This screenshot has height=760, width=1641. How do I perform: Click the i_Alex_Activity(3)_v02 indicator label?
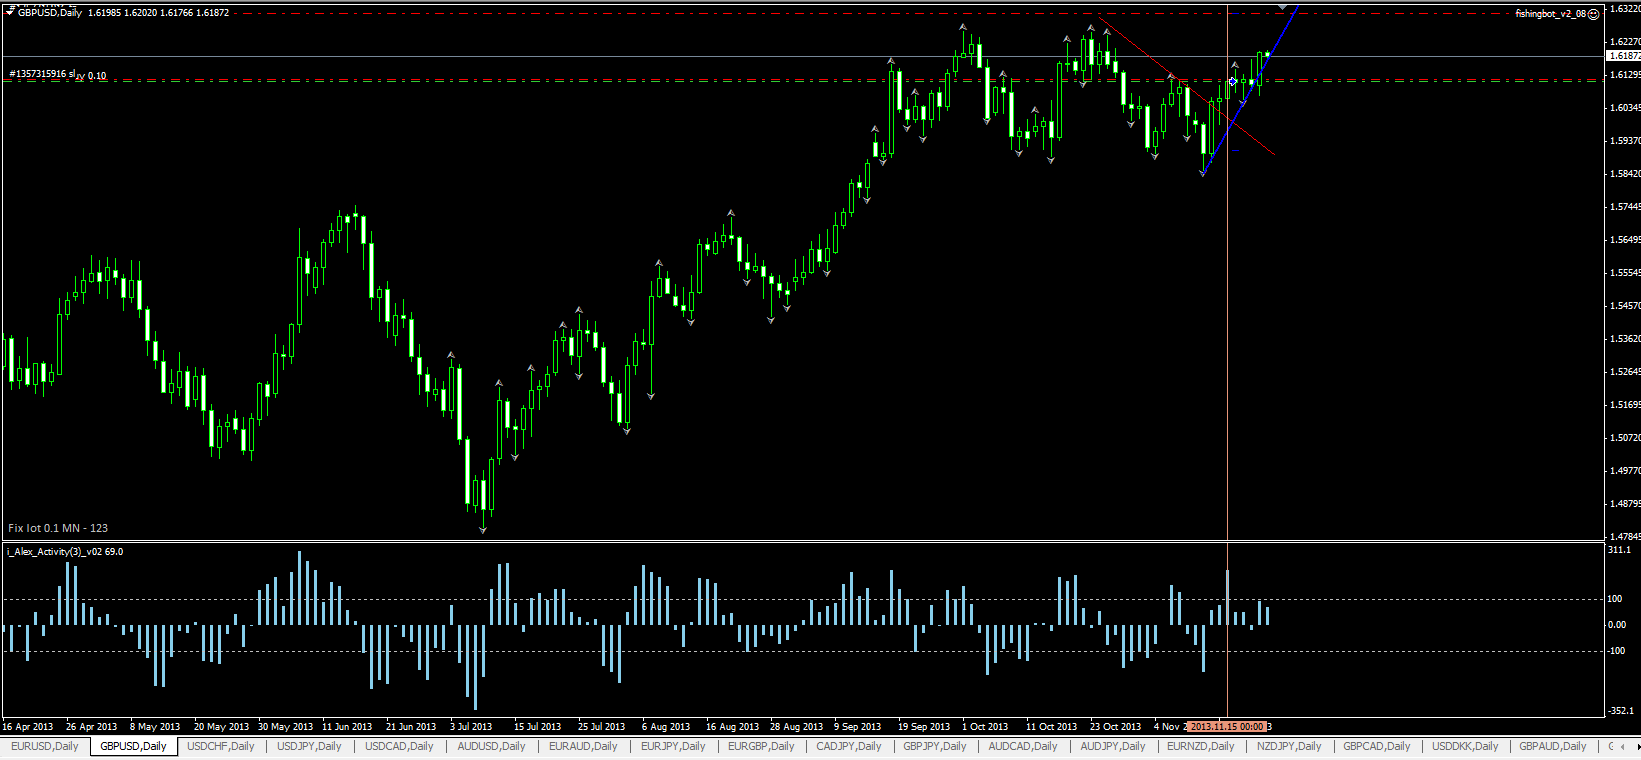coord(65,552)
